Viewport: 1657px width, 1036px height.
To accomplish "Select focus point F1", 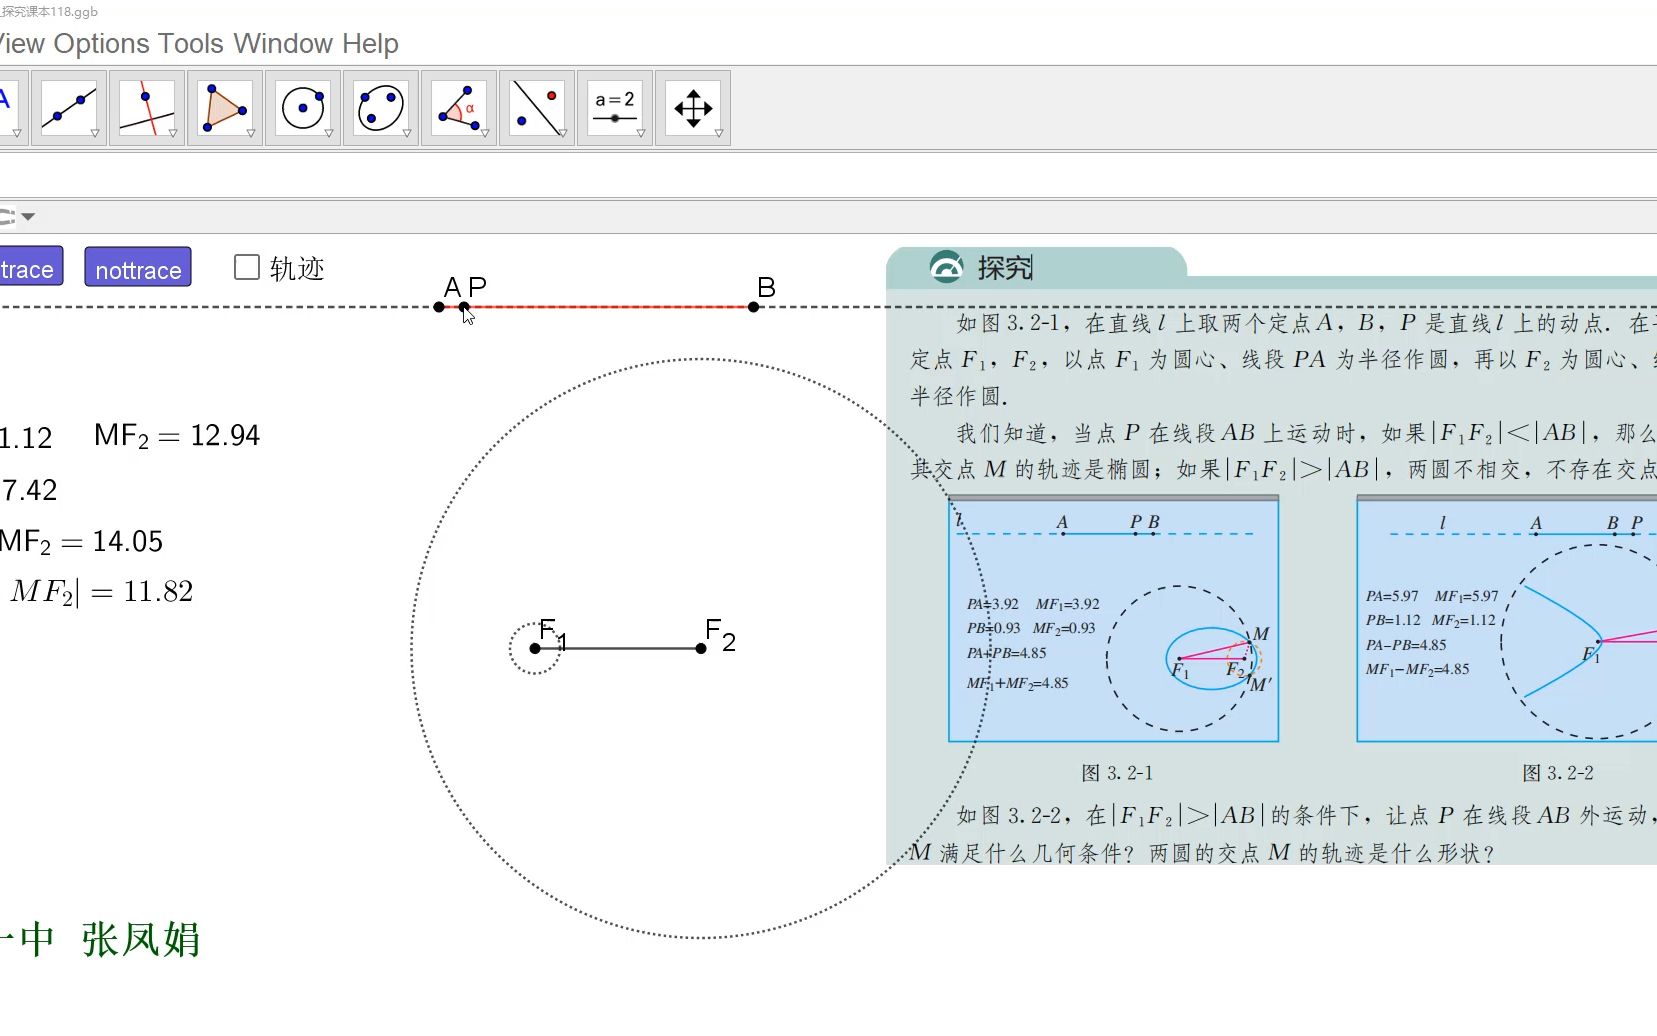I will point(535,648).
